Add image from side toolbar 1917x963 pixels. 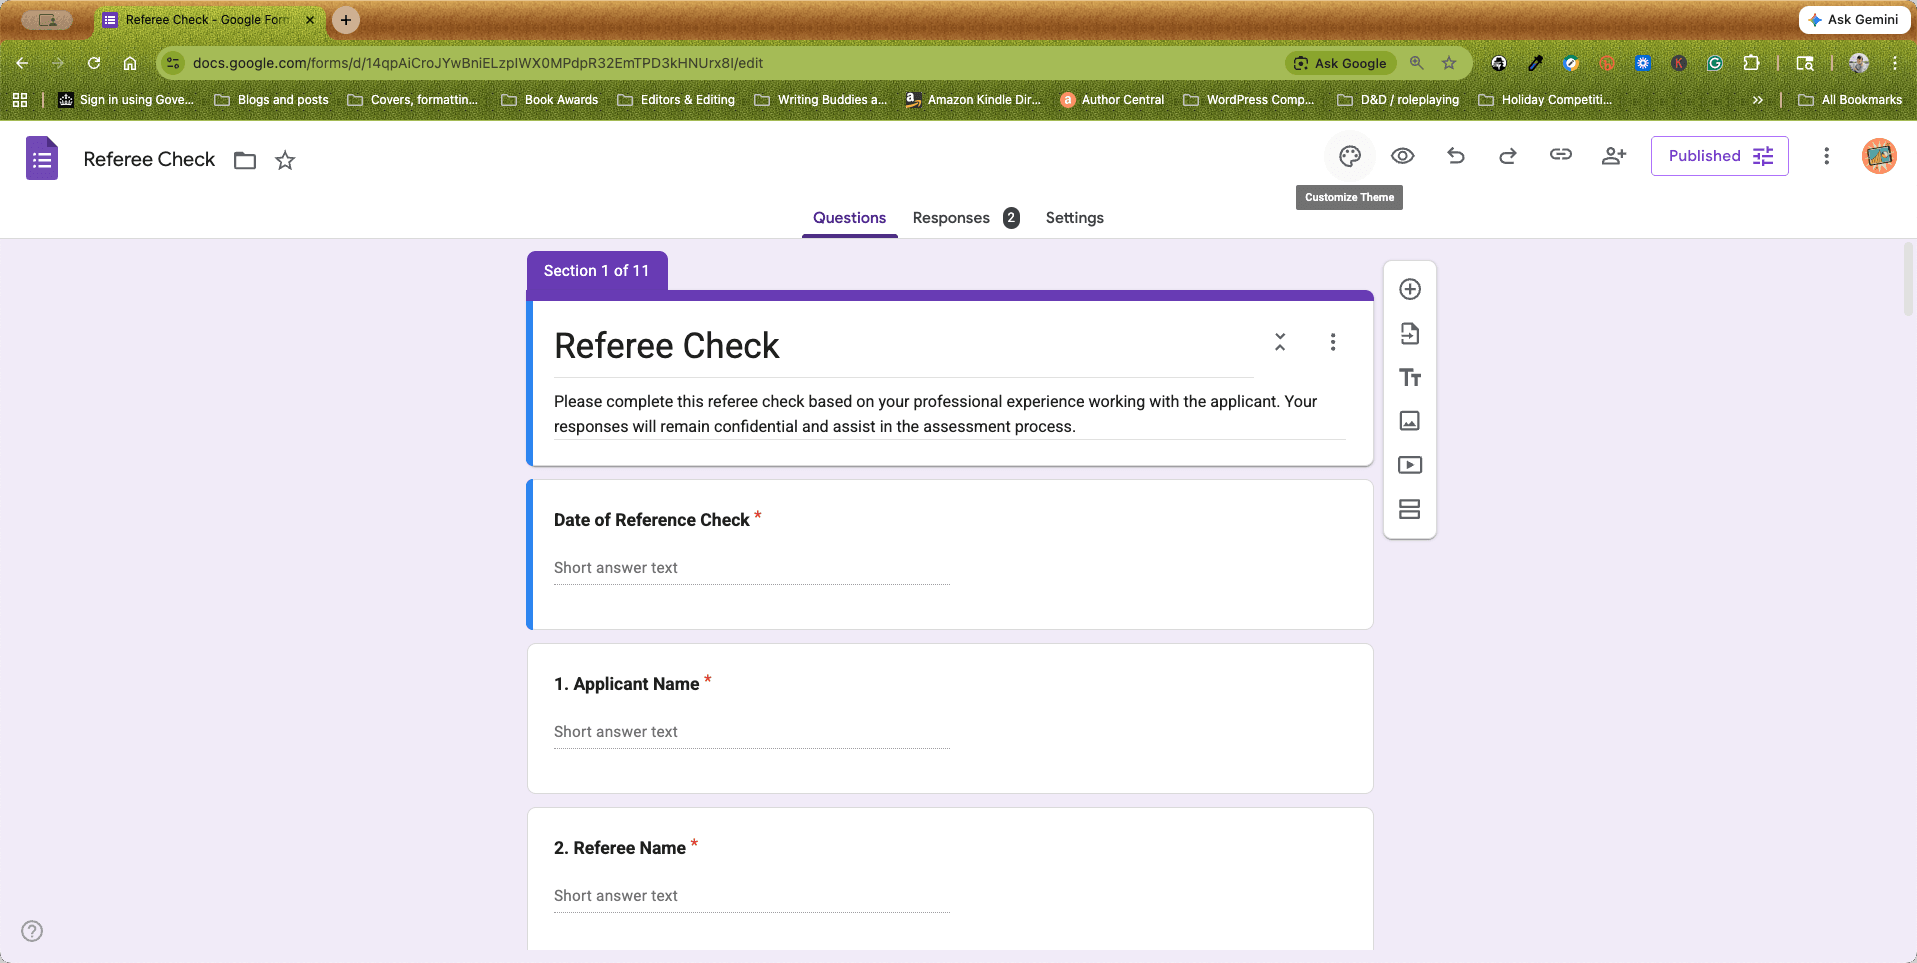click(x=1410, y=421)
